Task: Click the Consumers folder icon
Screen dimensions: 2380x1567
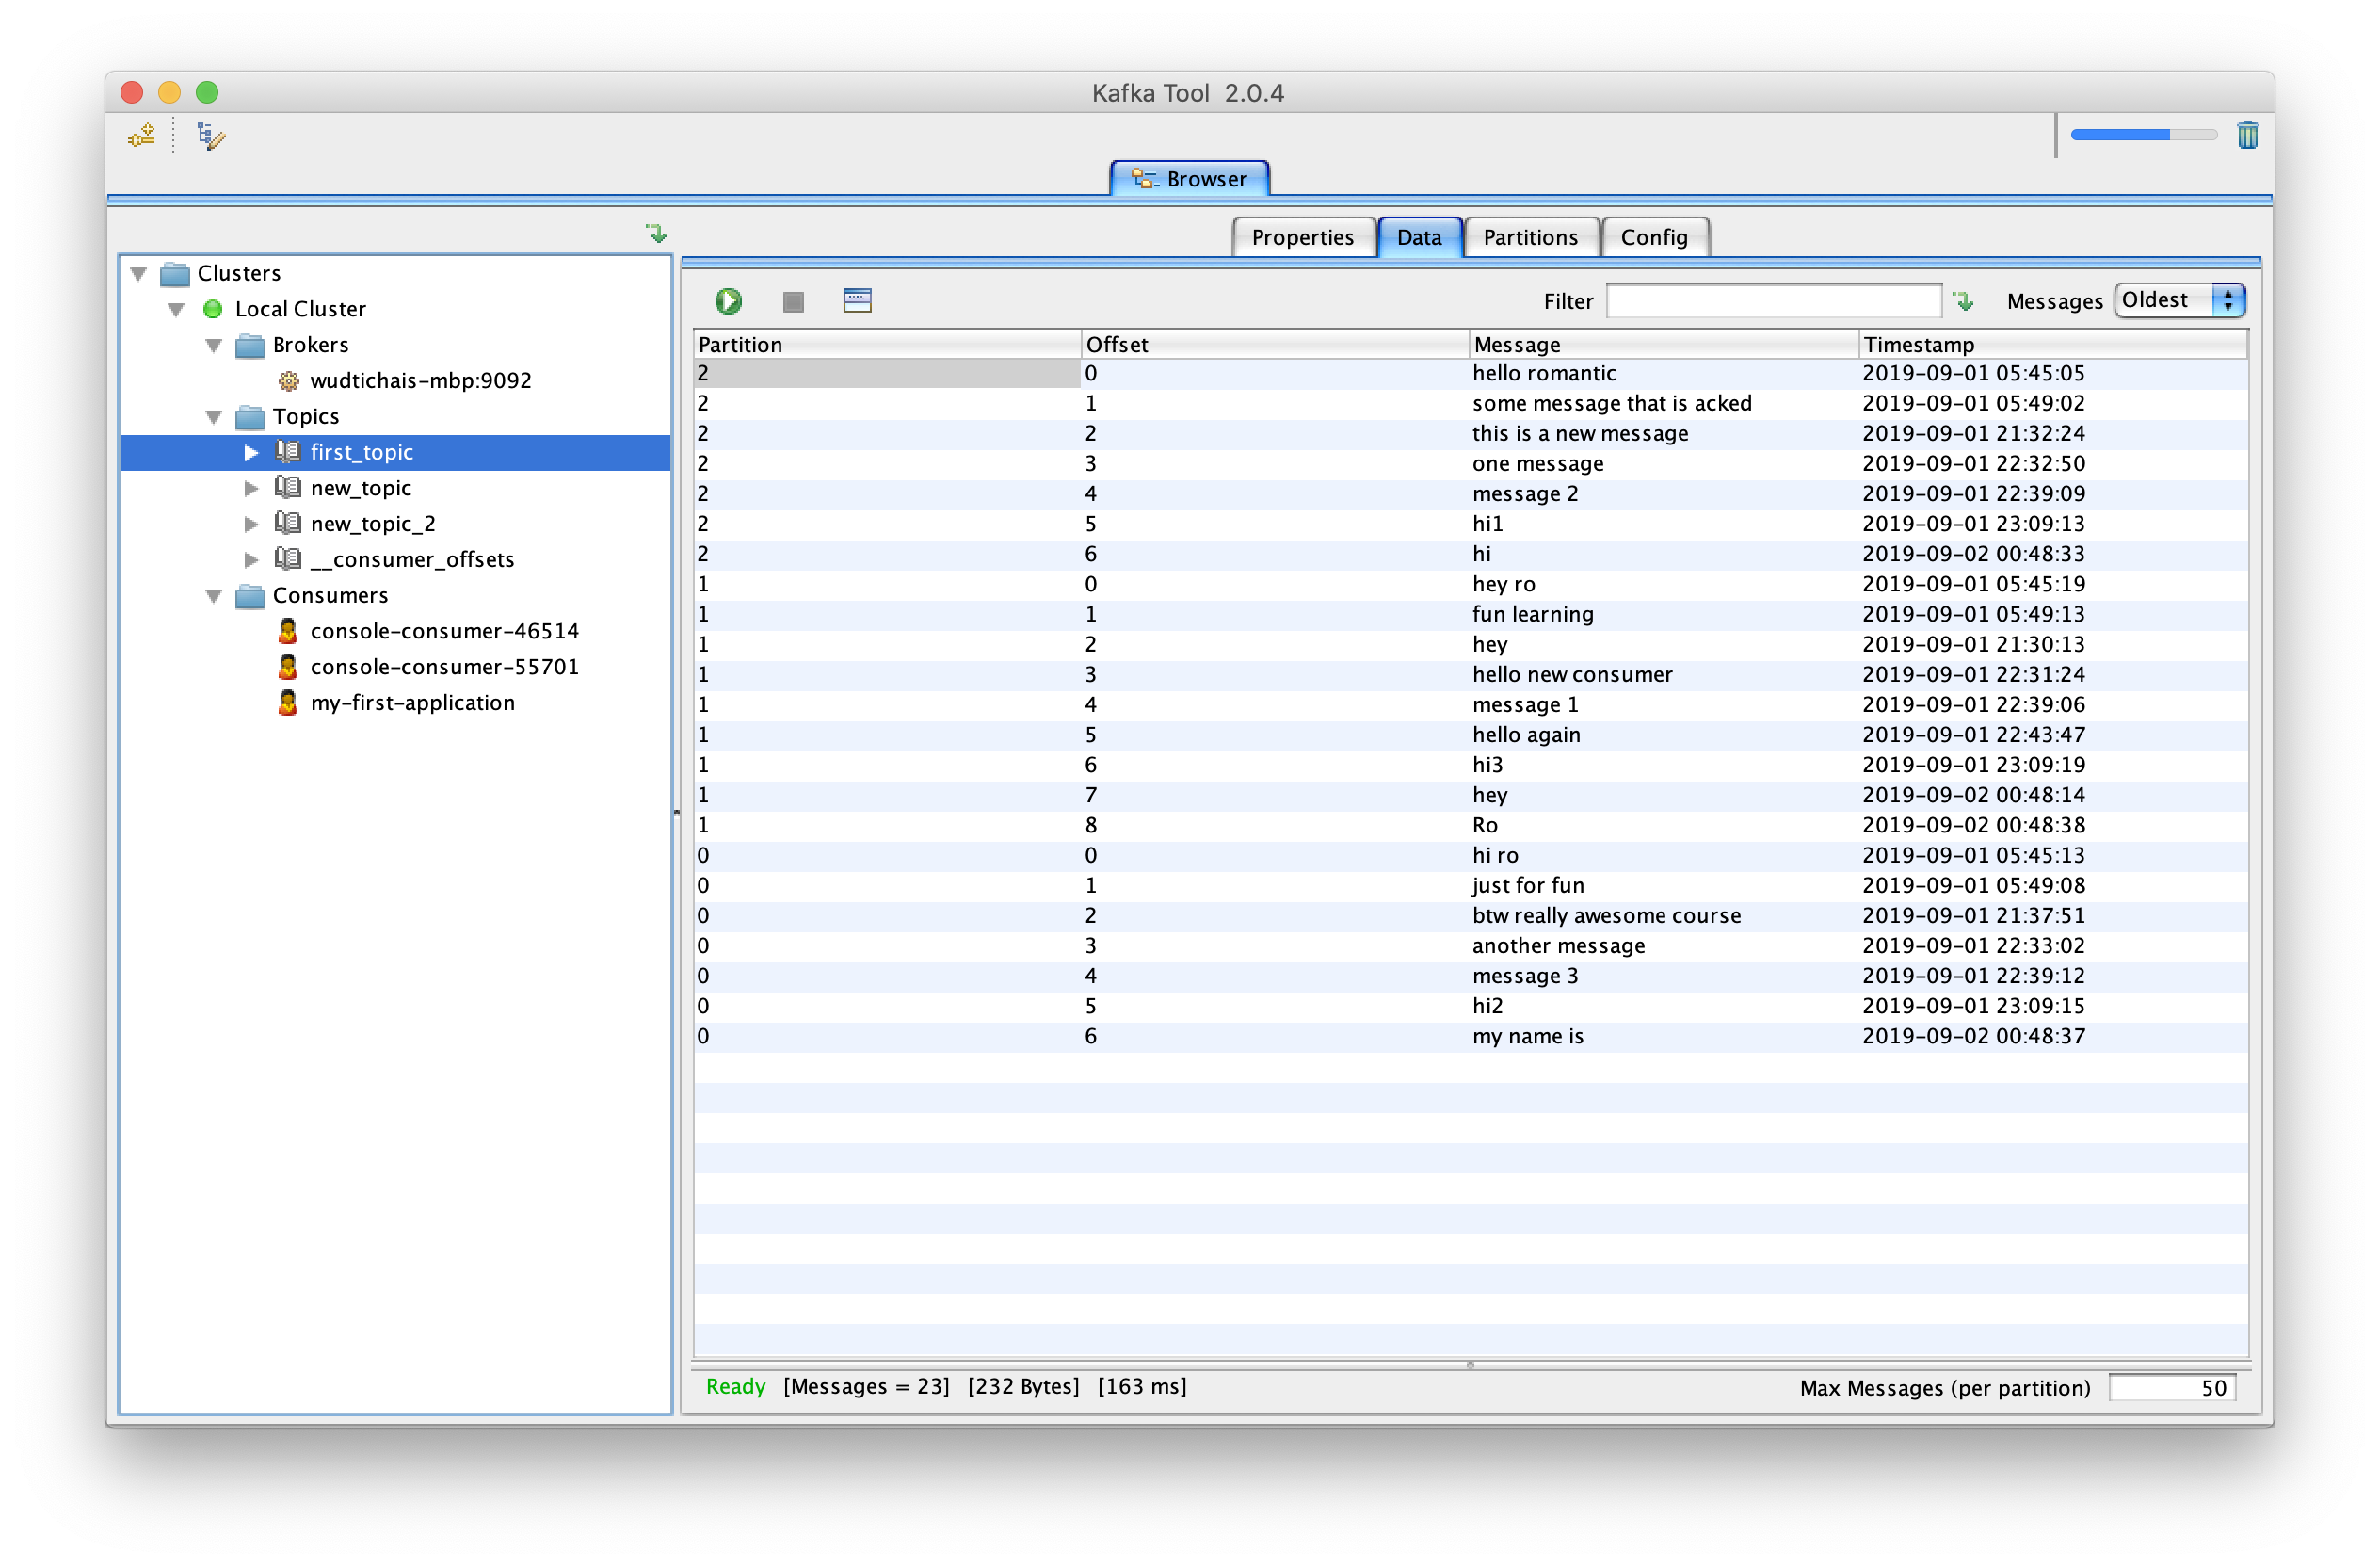Action: 250,596
